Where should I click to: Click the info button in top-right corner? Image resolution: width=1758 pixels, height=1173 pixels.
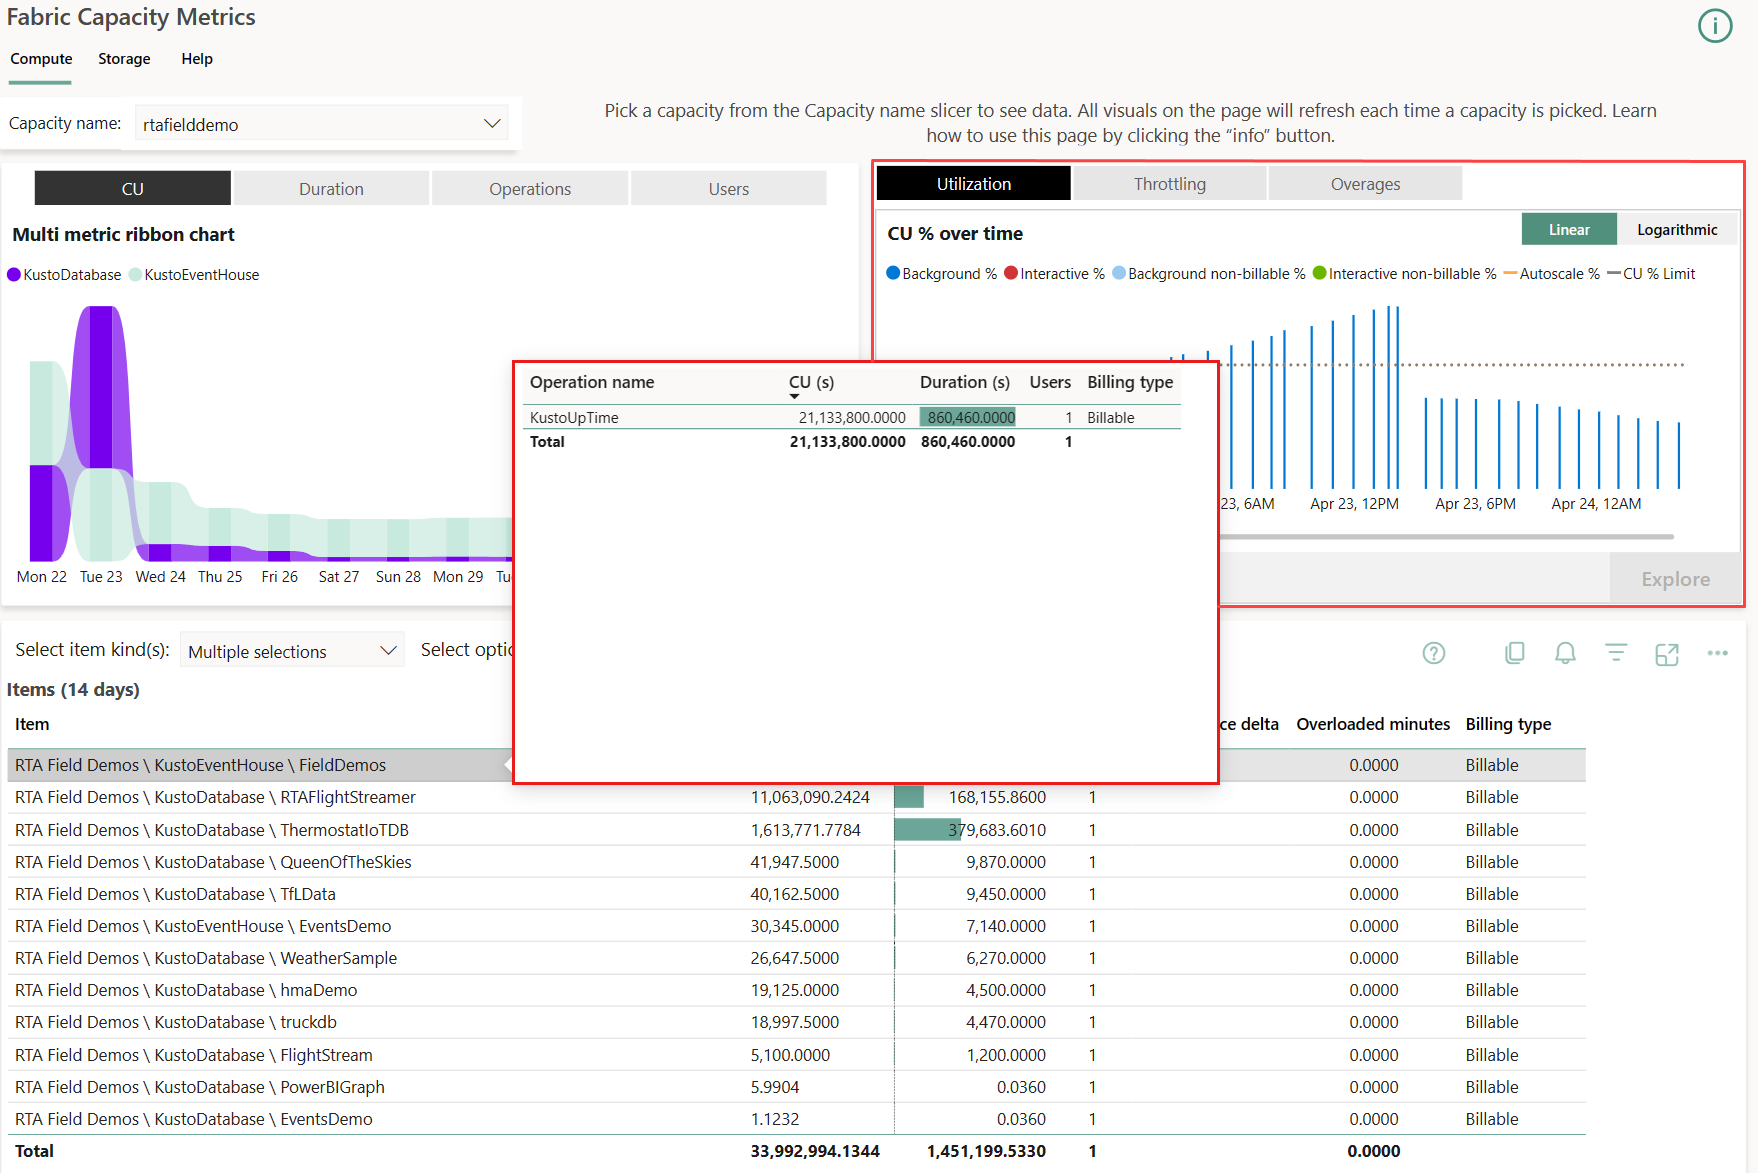point(1714,26)
